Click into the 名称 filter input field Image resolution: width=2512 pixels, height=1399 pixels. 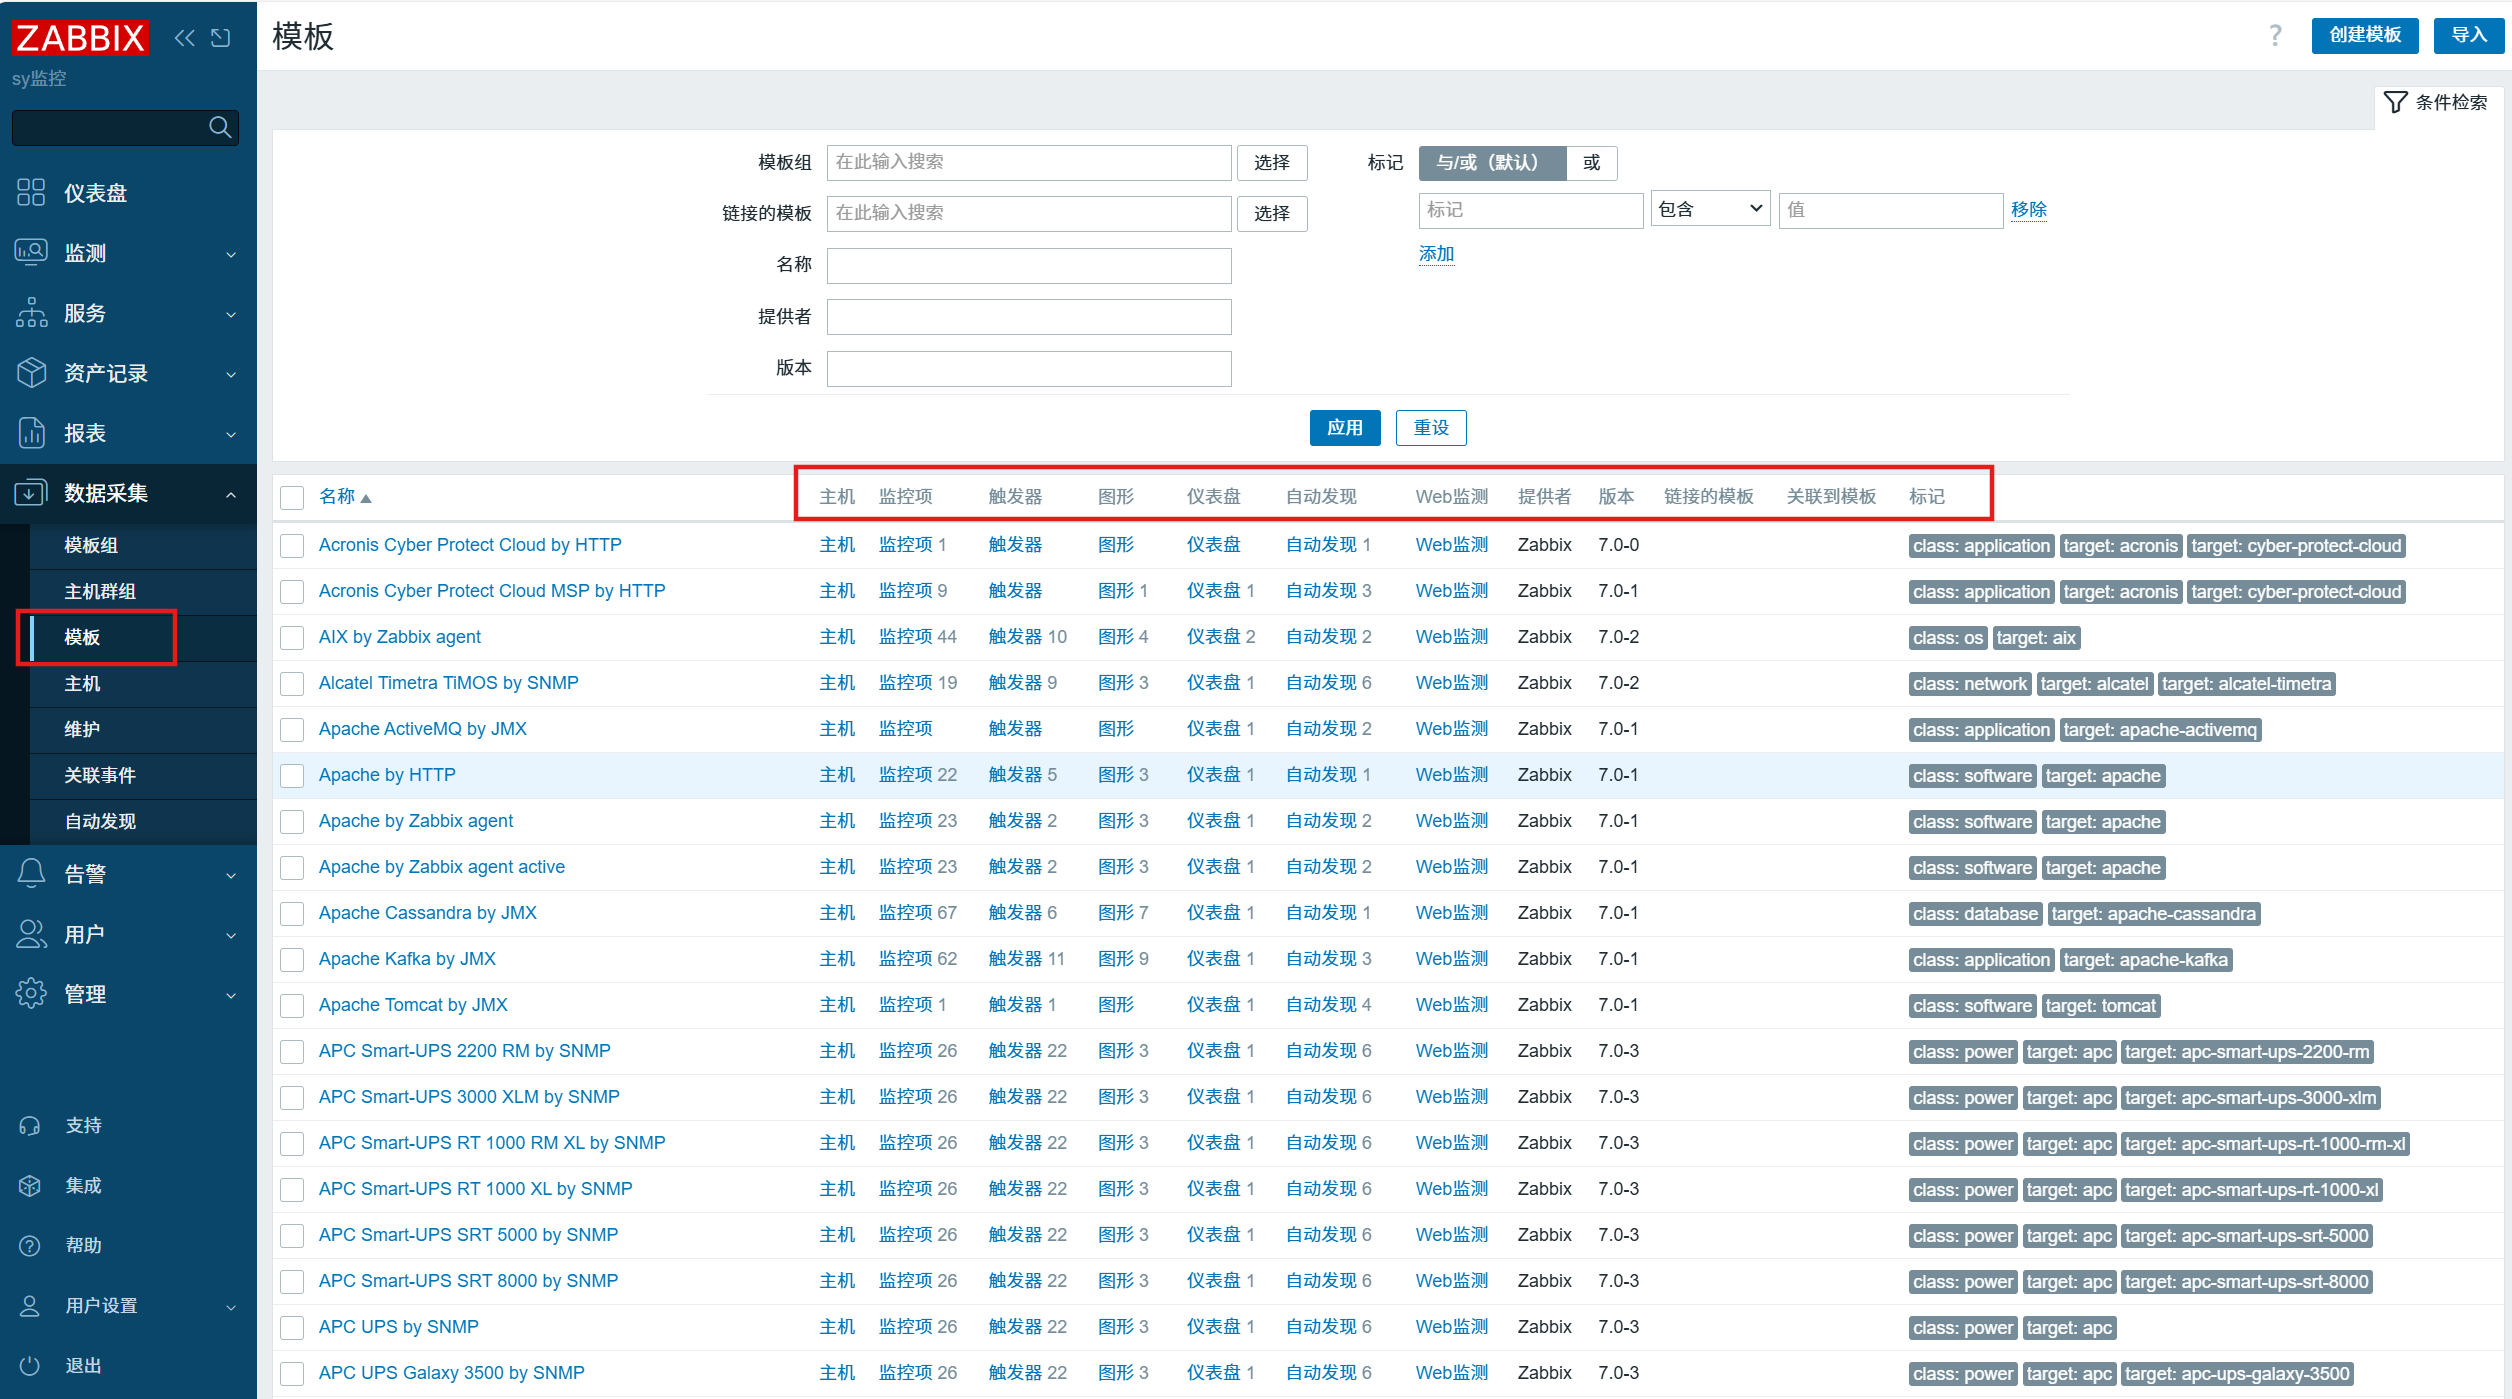[1028, 265]
